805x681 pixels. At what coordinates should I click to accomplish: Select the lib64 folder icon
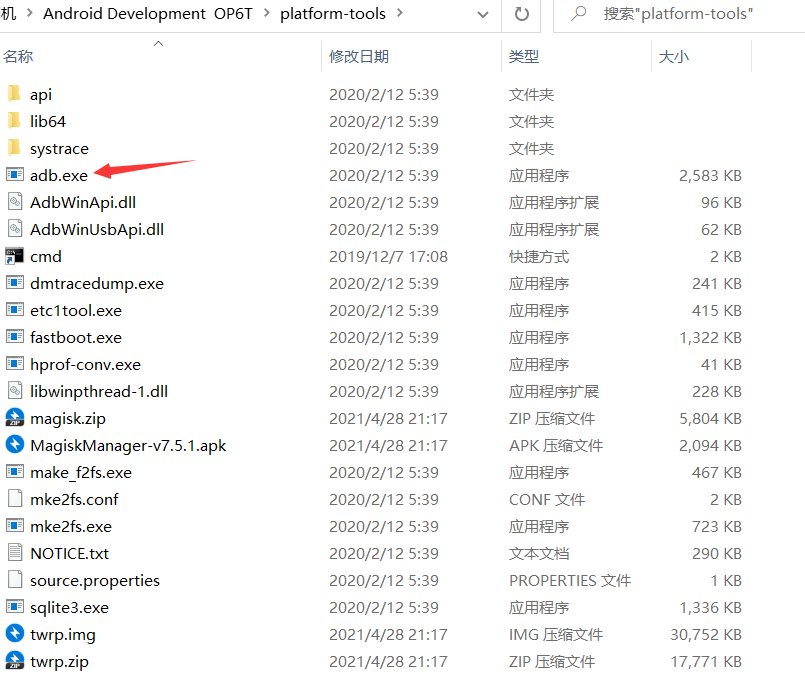tap(14, 121)
